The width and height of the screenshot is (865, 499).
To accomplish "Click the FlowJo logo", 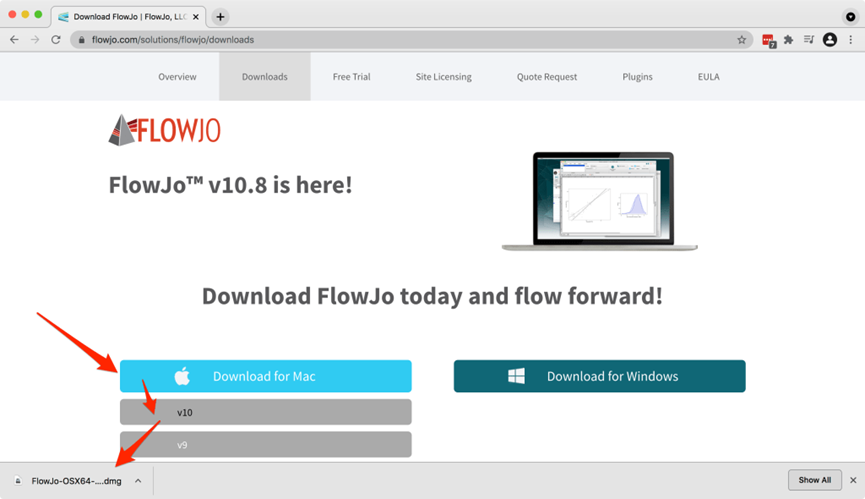I will [x=164, y=130].
